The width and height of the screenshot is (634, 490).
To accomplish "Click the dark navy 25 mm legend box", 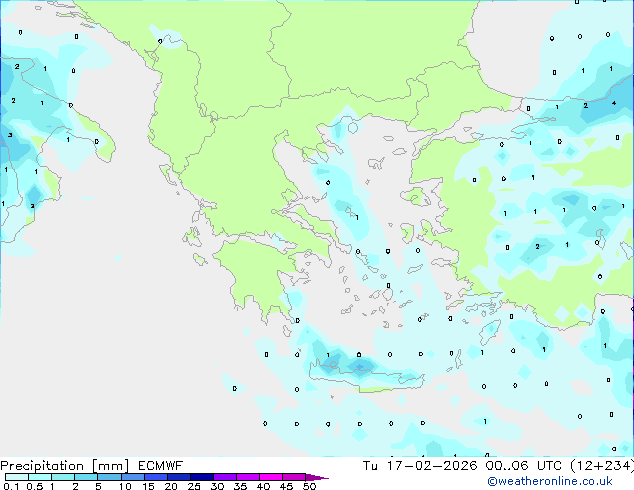I will 202,477.
